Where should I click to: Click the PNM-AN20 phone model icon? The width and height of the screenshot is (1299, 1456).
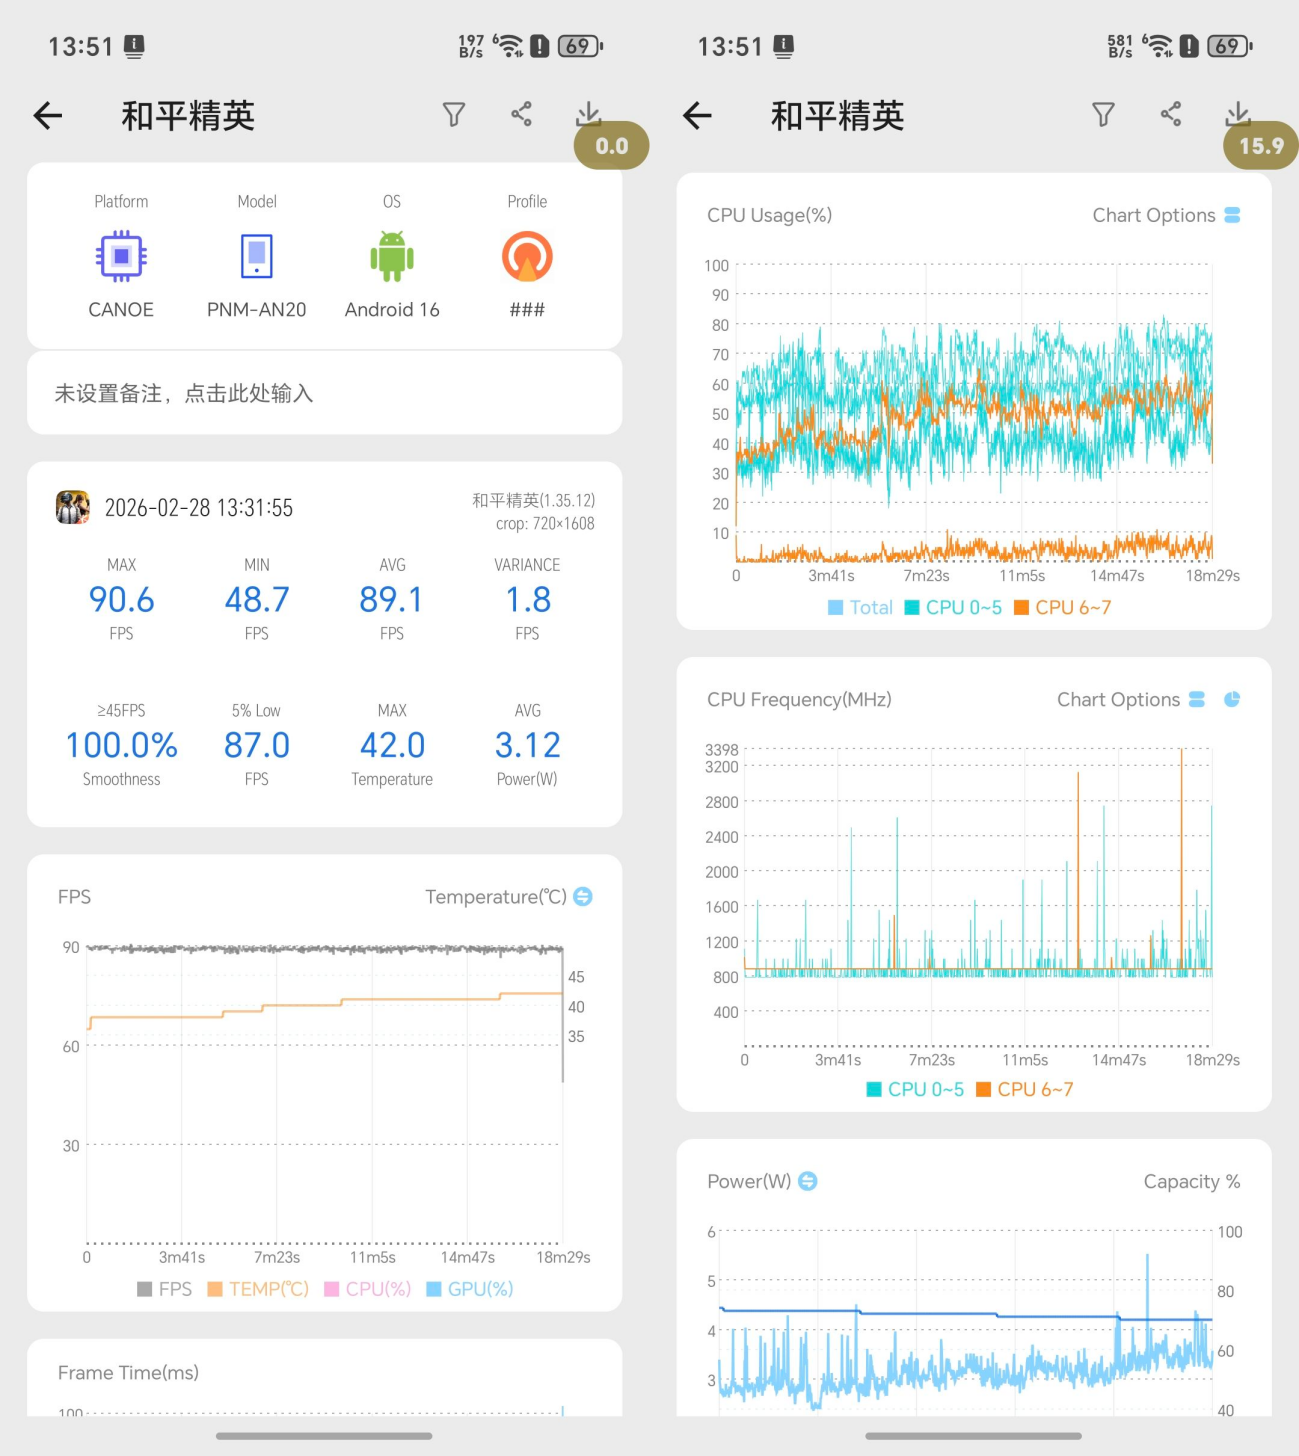(257, 257)
